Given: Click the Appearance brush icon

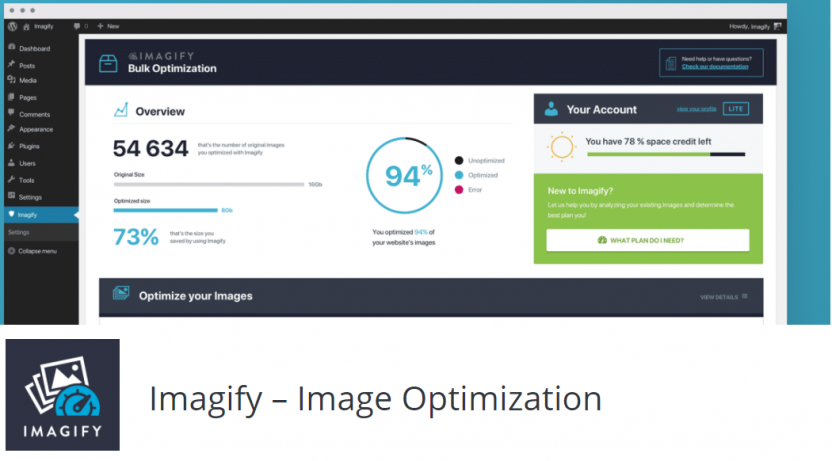Looking at the screenshot, I should click(12, 129).
